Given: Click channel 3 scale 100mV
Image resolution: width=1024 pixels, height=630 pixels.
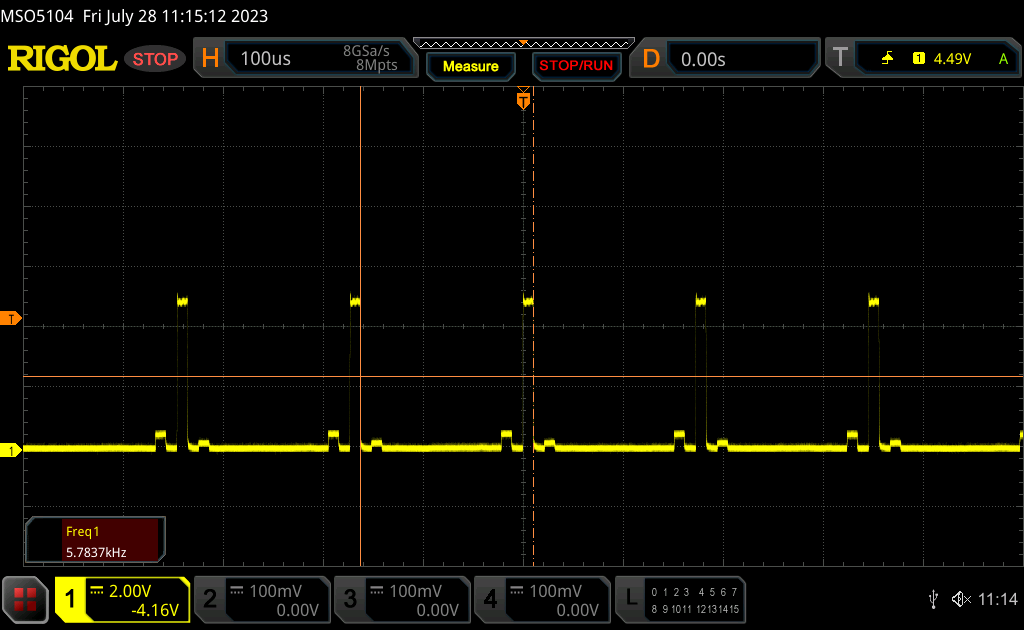Looking at the screenshot, I should pyautogui.click(x=416, y=591).
